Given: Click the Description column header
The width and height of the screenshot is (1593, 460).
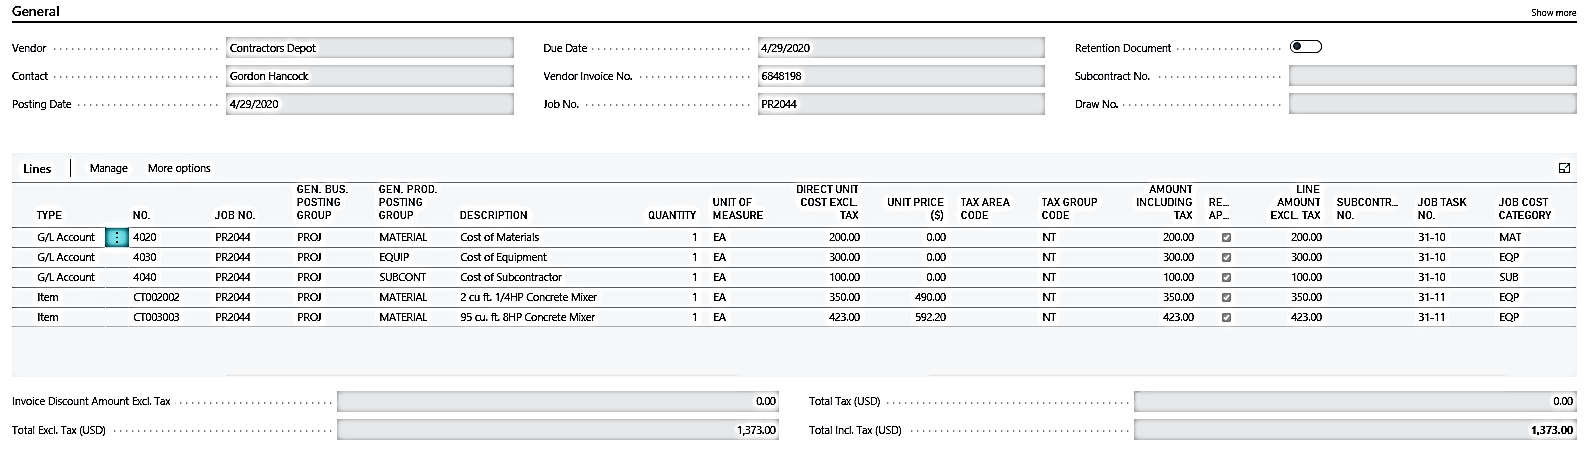Looking at the screenshot, I should pos(493,215).
